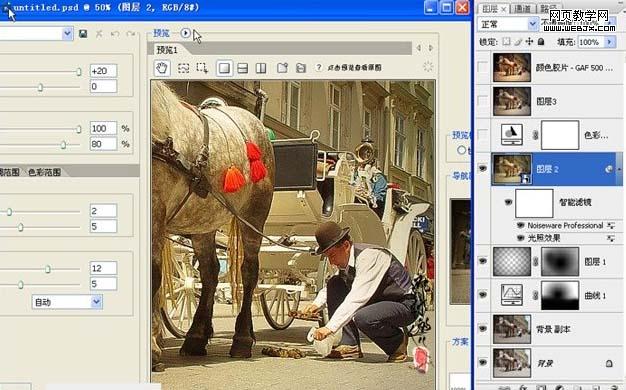Image resolution: width=626 pixels, height=390 pixels.
Task: Click the preview folder icon
Action: tap(301, 68)
